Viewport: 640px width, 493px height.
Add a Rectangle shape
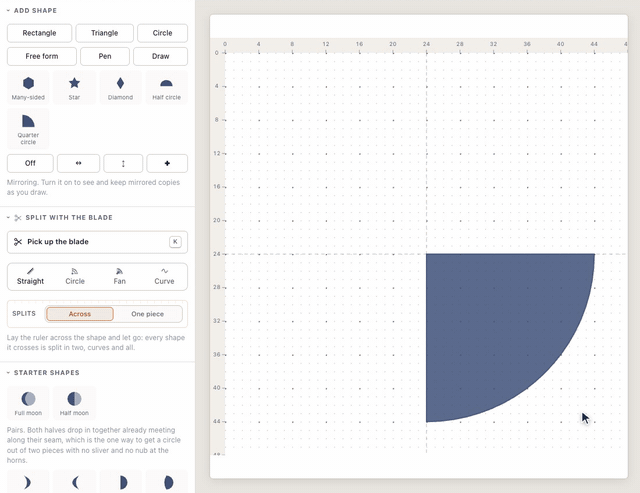[39, 33]
